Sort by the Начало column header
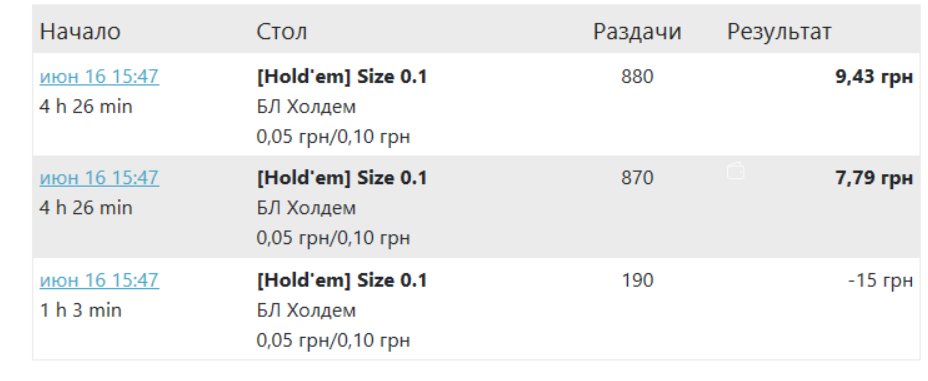 point(80,31)
